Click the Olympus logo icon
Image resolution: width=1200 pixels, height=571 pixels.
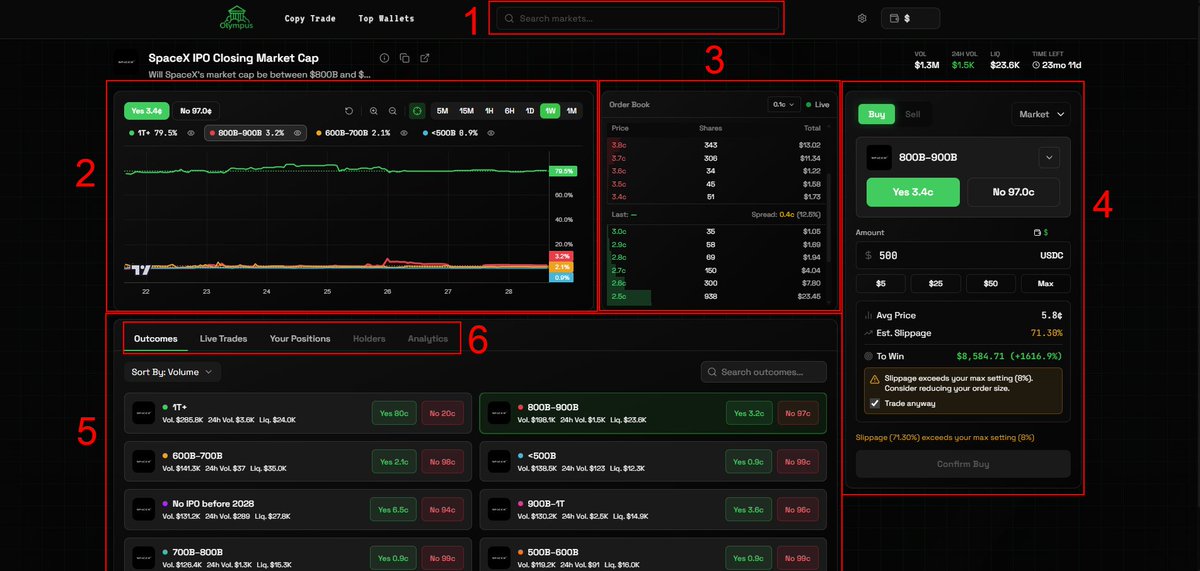point(237,17)
